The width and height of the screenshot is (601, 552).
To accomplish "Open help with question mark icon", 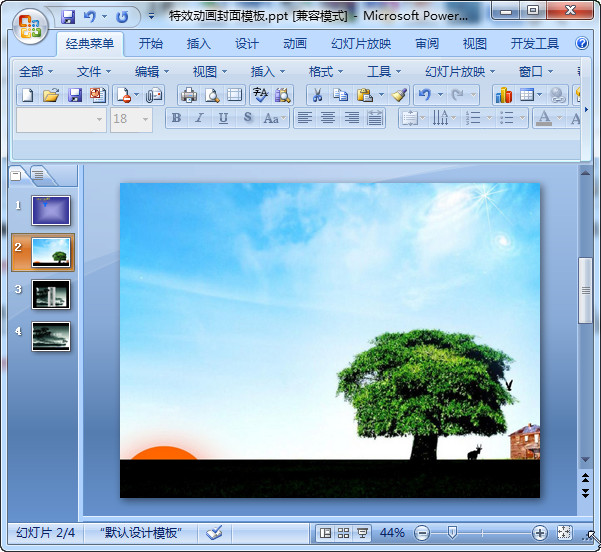I will click(582, 43).
